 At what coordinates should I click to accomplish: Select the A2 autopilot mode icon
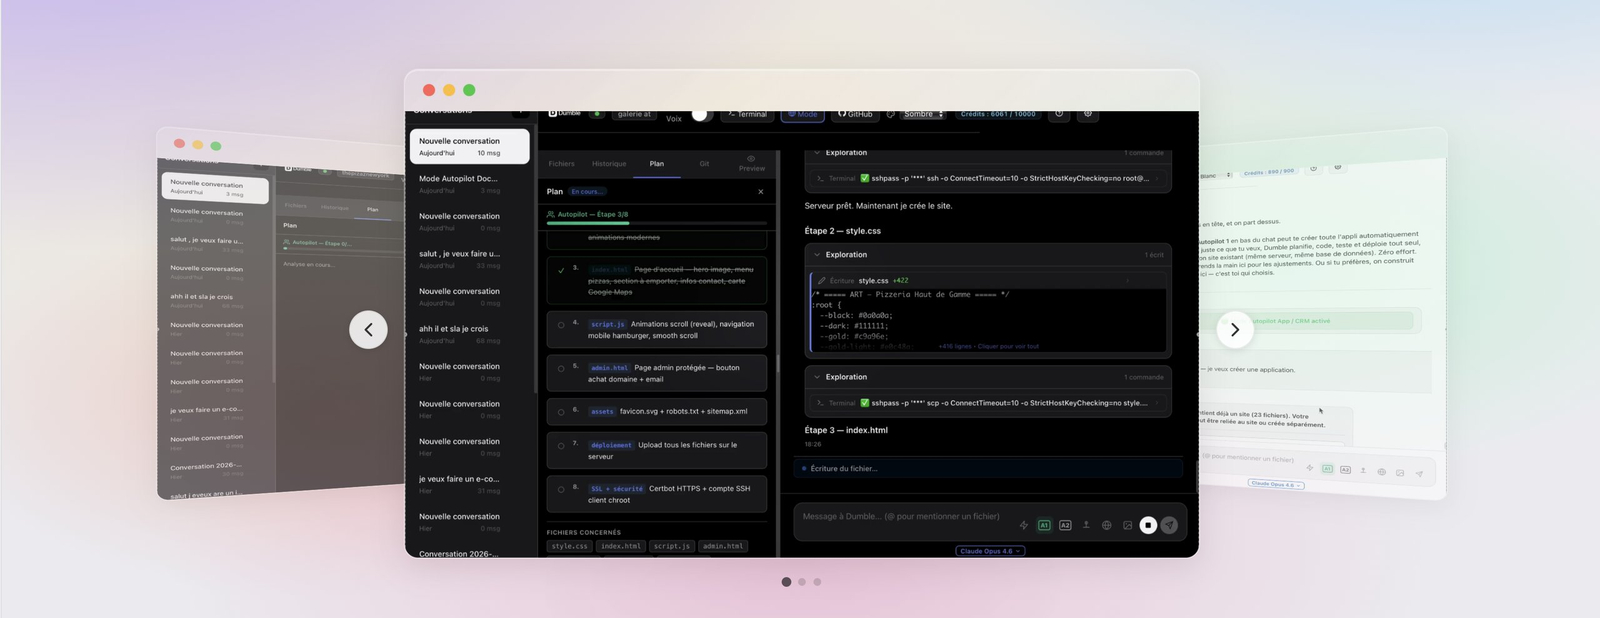click(1065, 525)
